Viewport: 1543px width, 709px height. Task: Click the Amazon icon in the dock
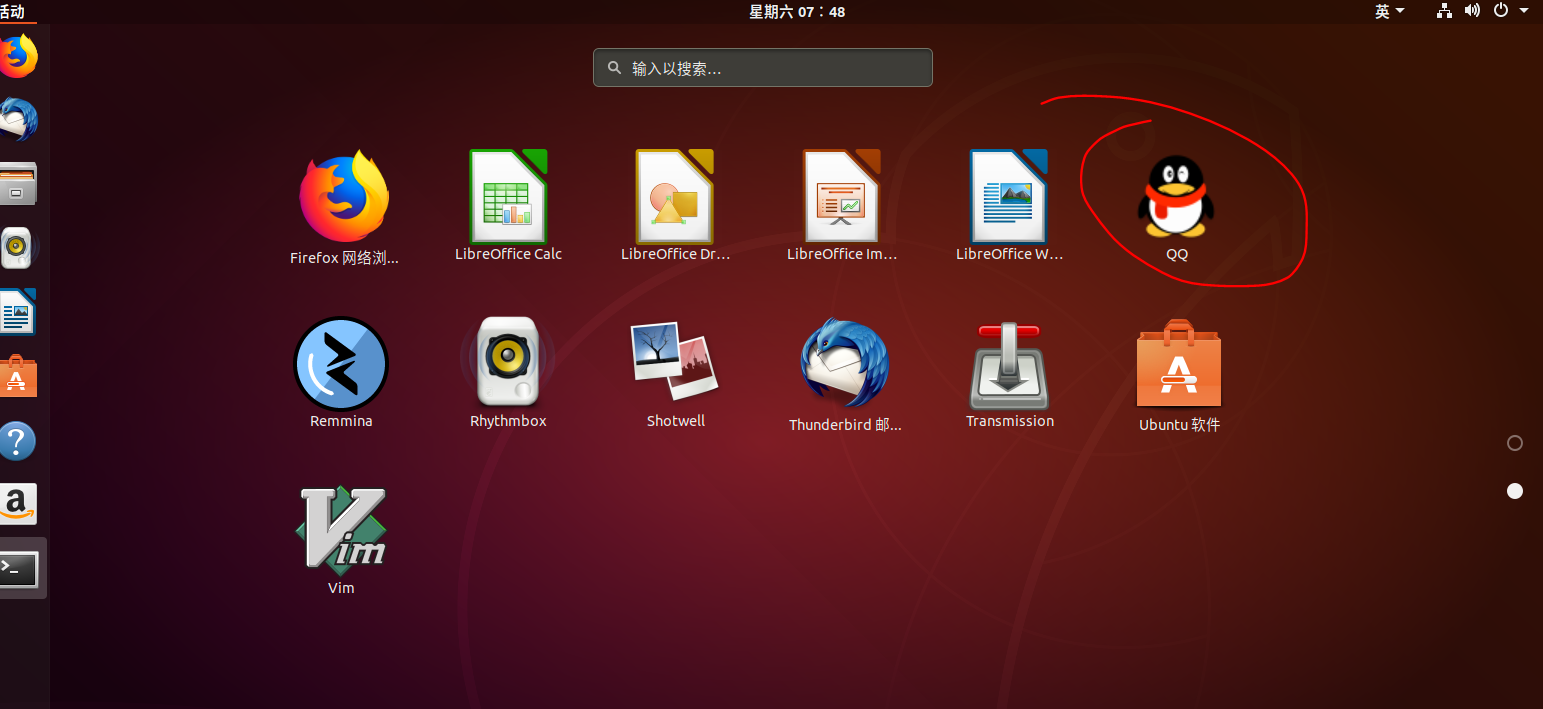tap(18, 504)
